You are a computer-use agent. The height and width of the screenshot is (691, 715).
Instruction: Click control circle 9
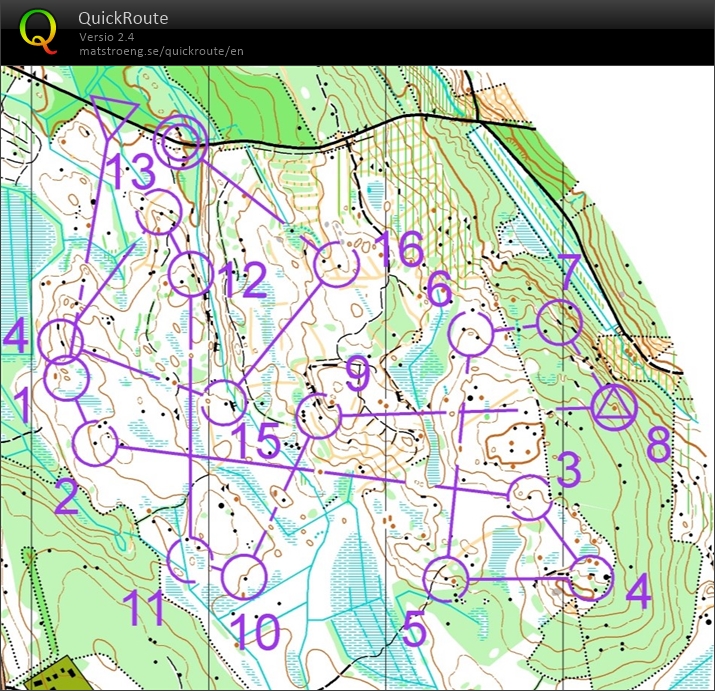pyautogui.click(x=319, y=416)
